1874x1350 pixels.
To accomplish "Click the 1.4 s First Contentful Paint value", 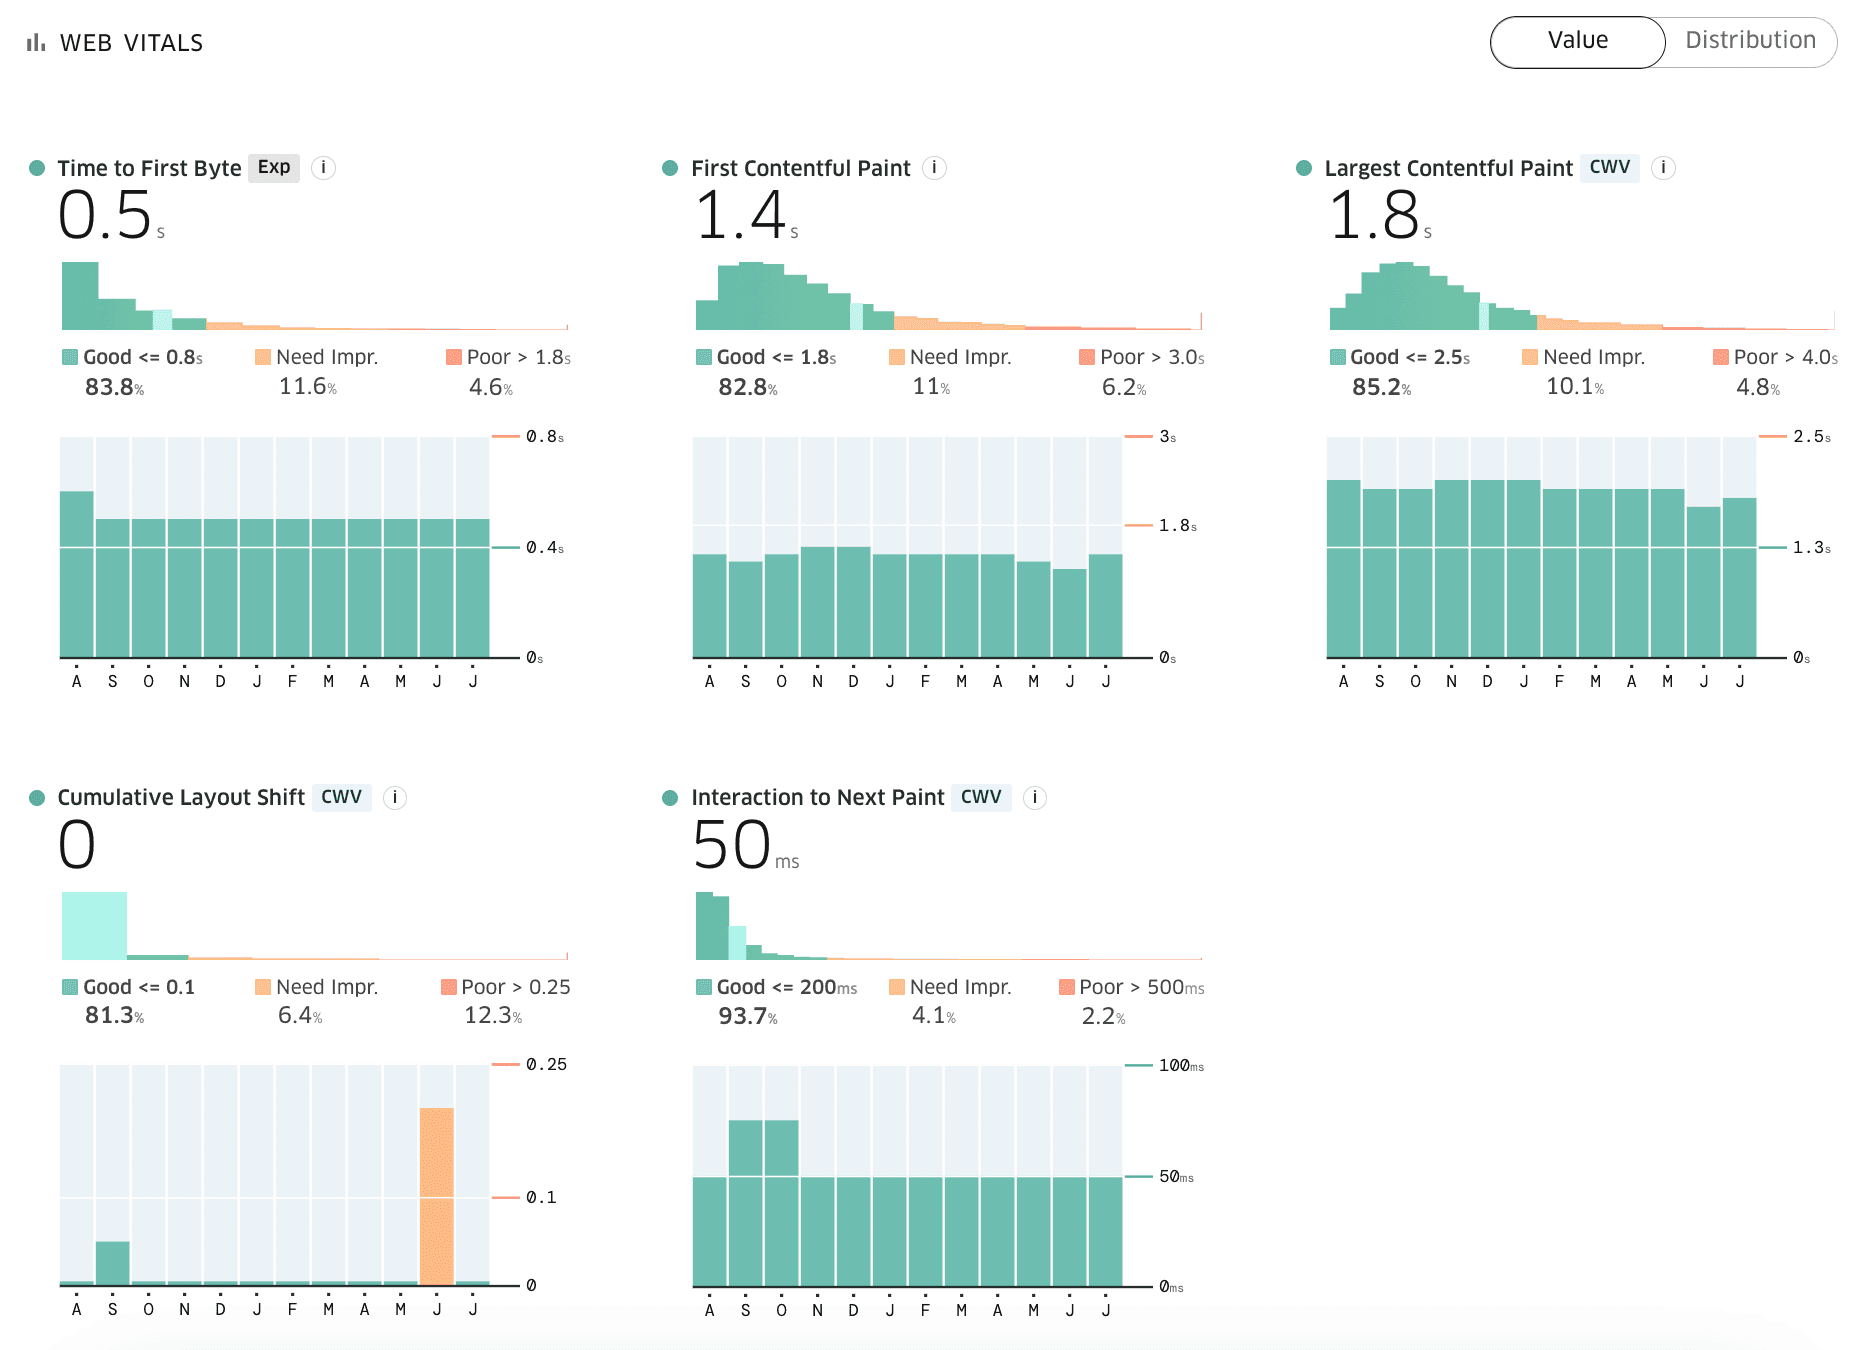I will tap(746, 215).
